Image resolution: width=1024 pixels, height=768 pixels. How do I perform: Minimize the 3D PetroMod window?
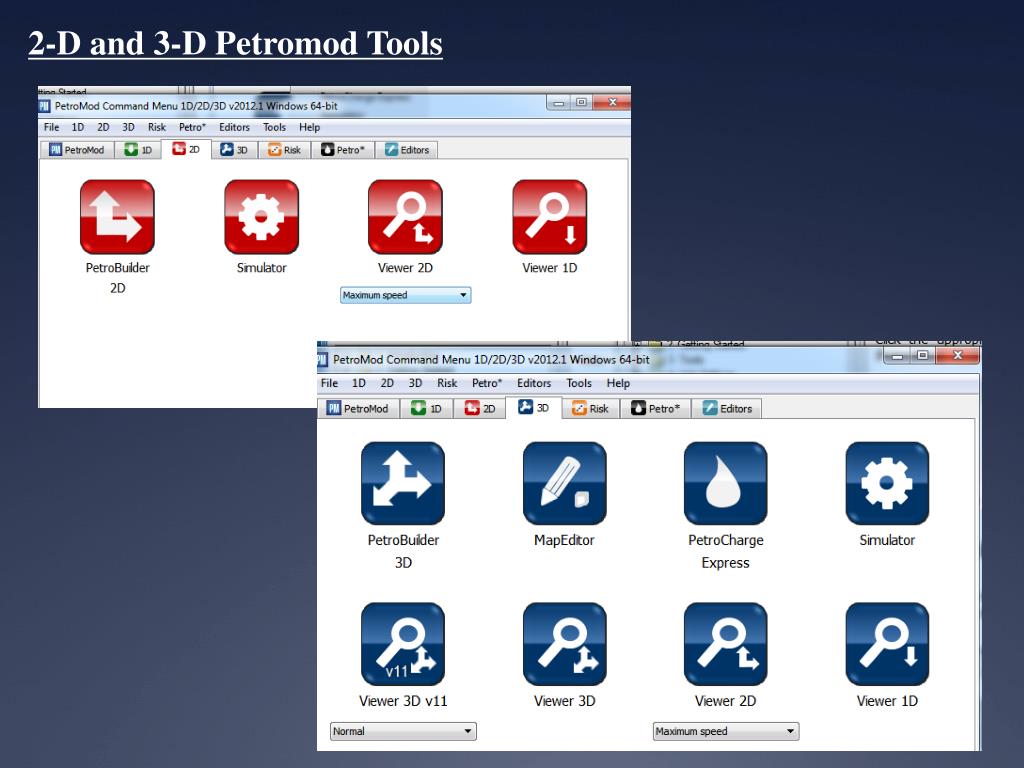[897, 356]
